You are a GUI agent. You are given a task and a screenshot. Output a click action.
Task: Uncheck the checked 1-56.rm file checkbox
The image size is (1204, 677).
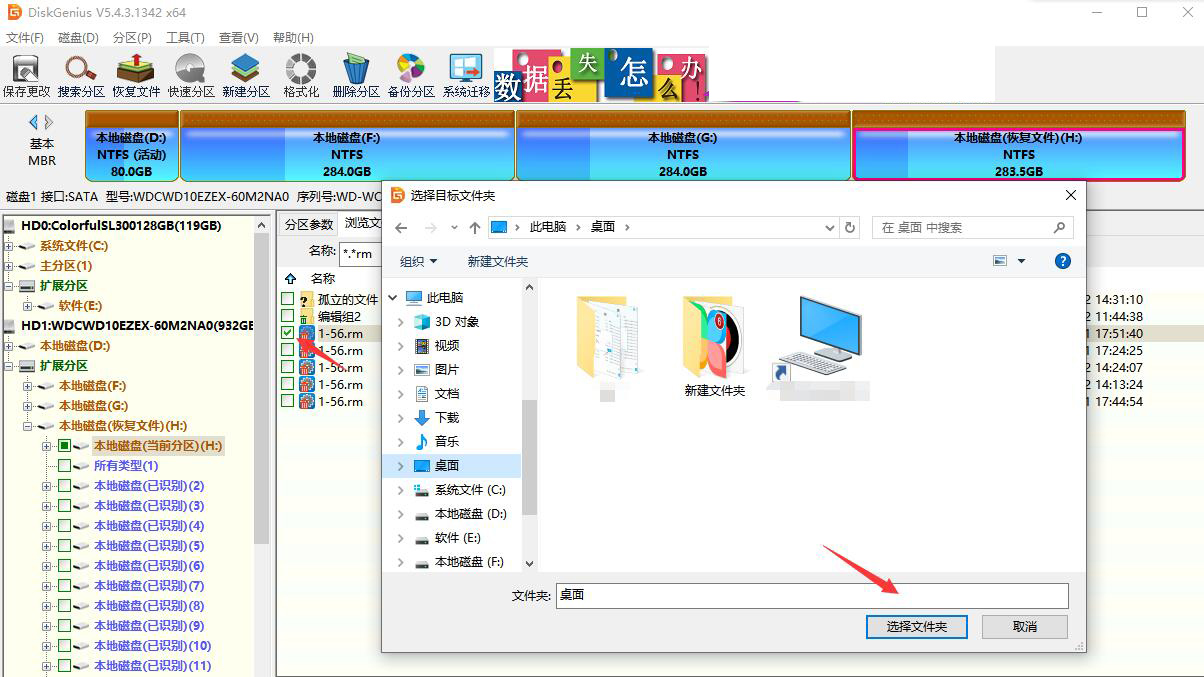tap(288, 332)
